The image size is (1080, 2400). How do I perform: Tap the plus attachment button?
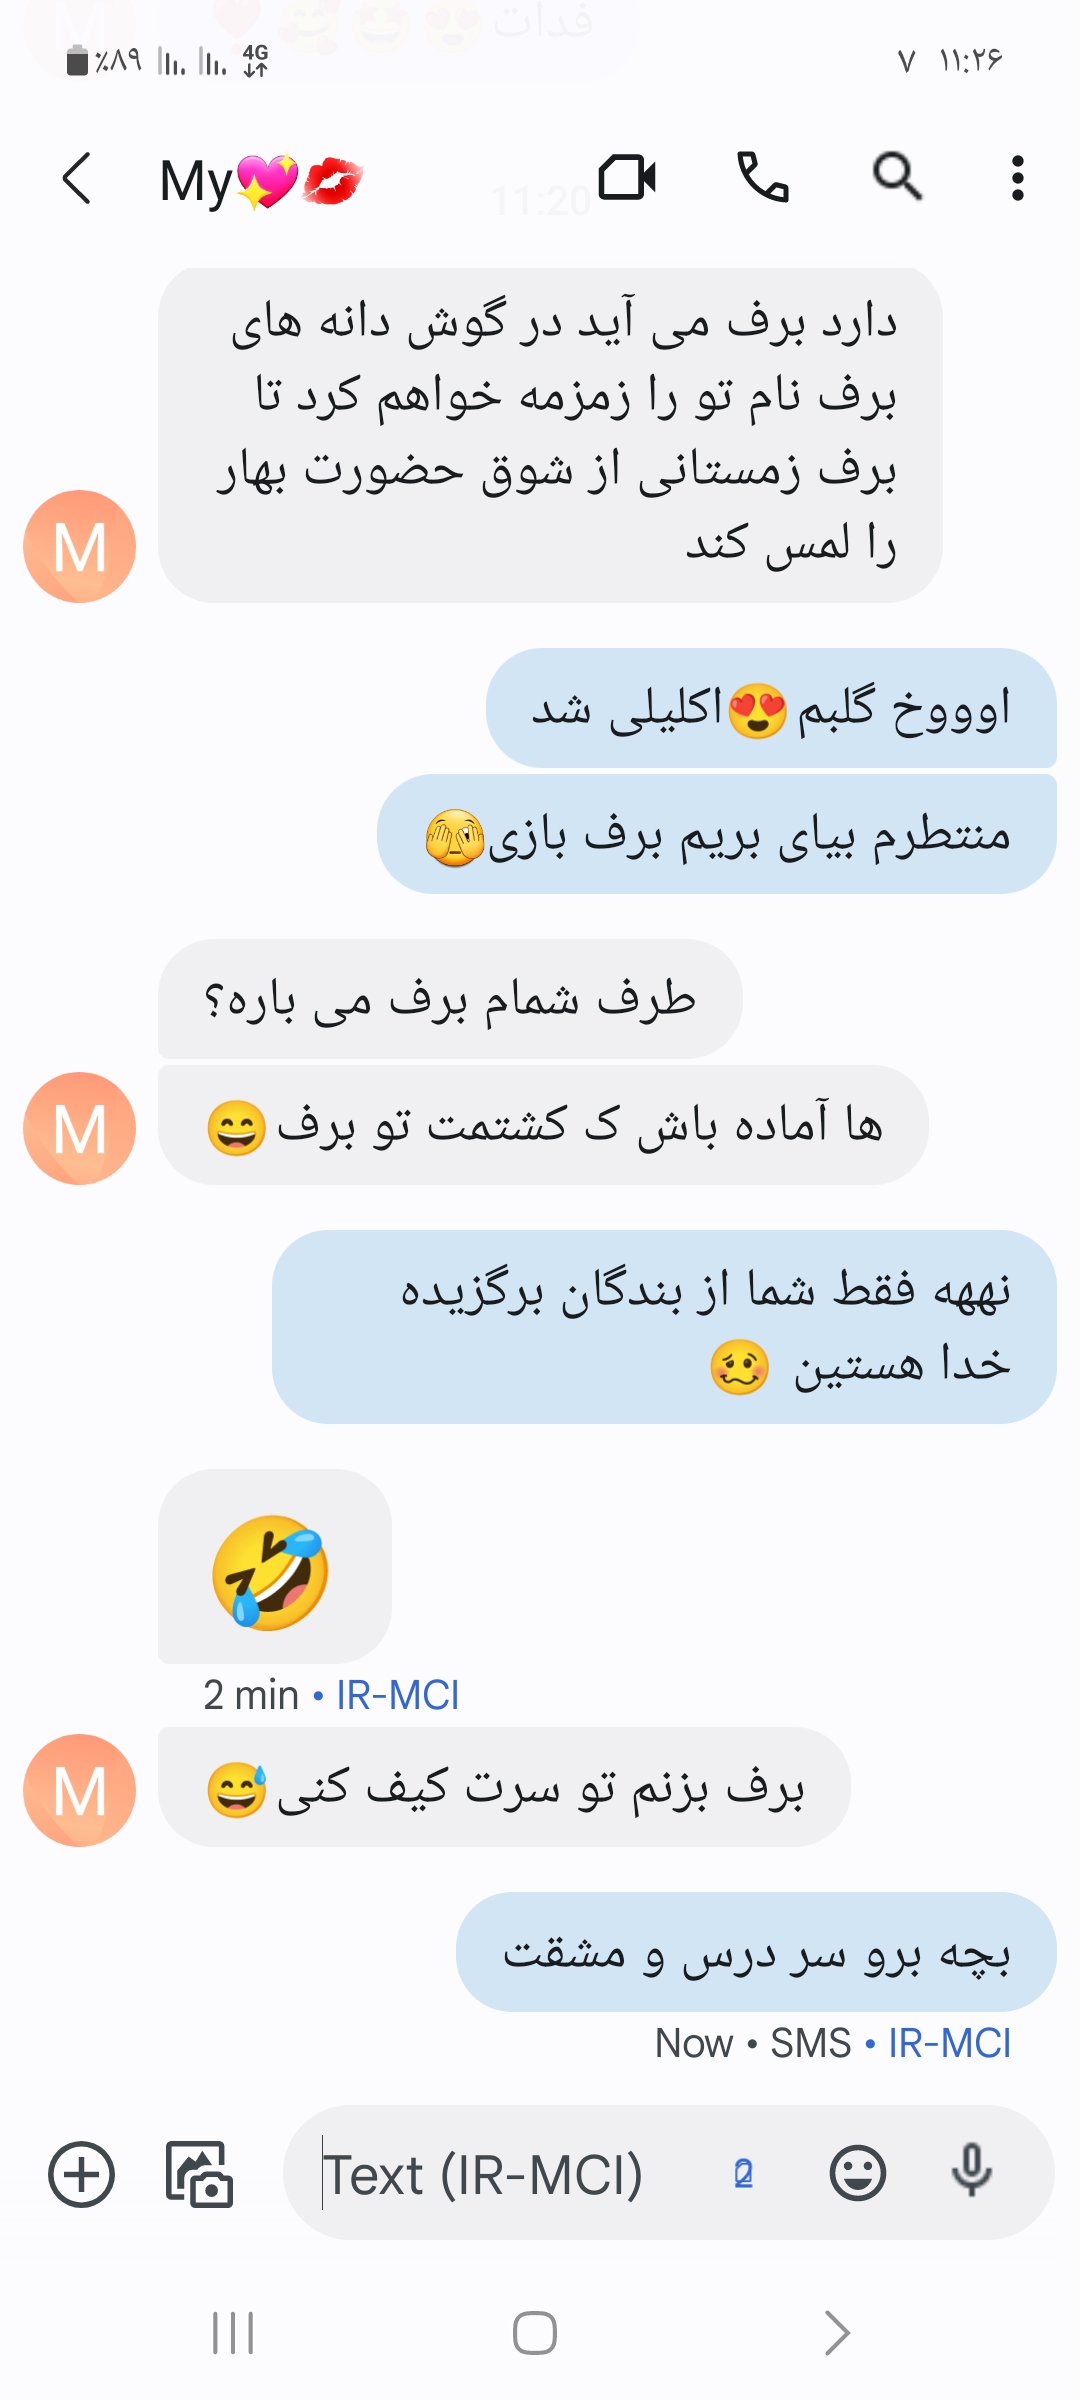click(x=81, y=2174)
